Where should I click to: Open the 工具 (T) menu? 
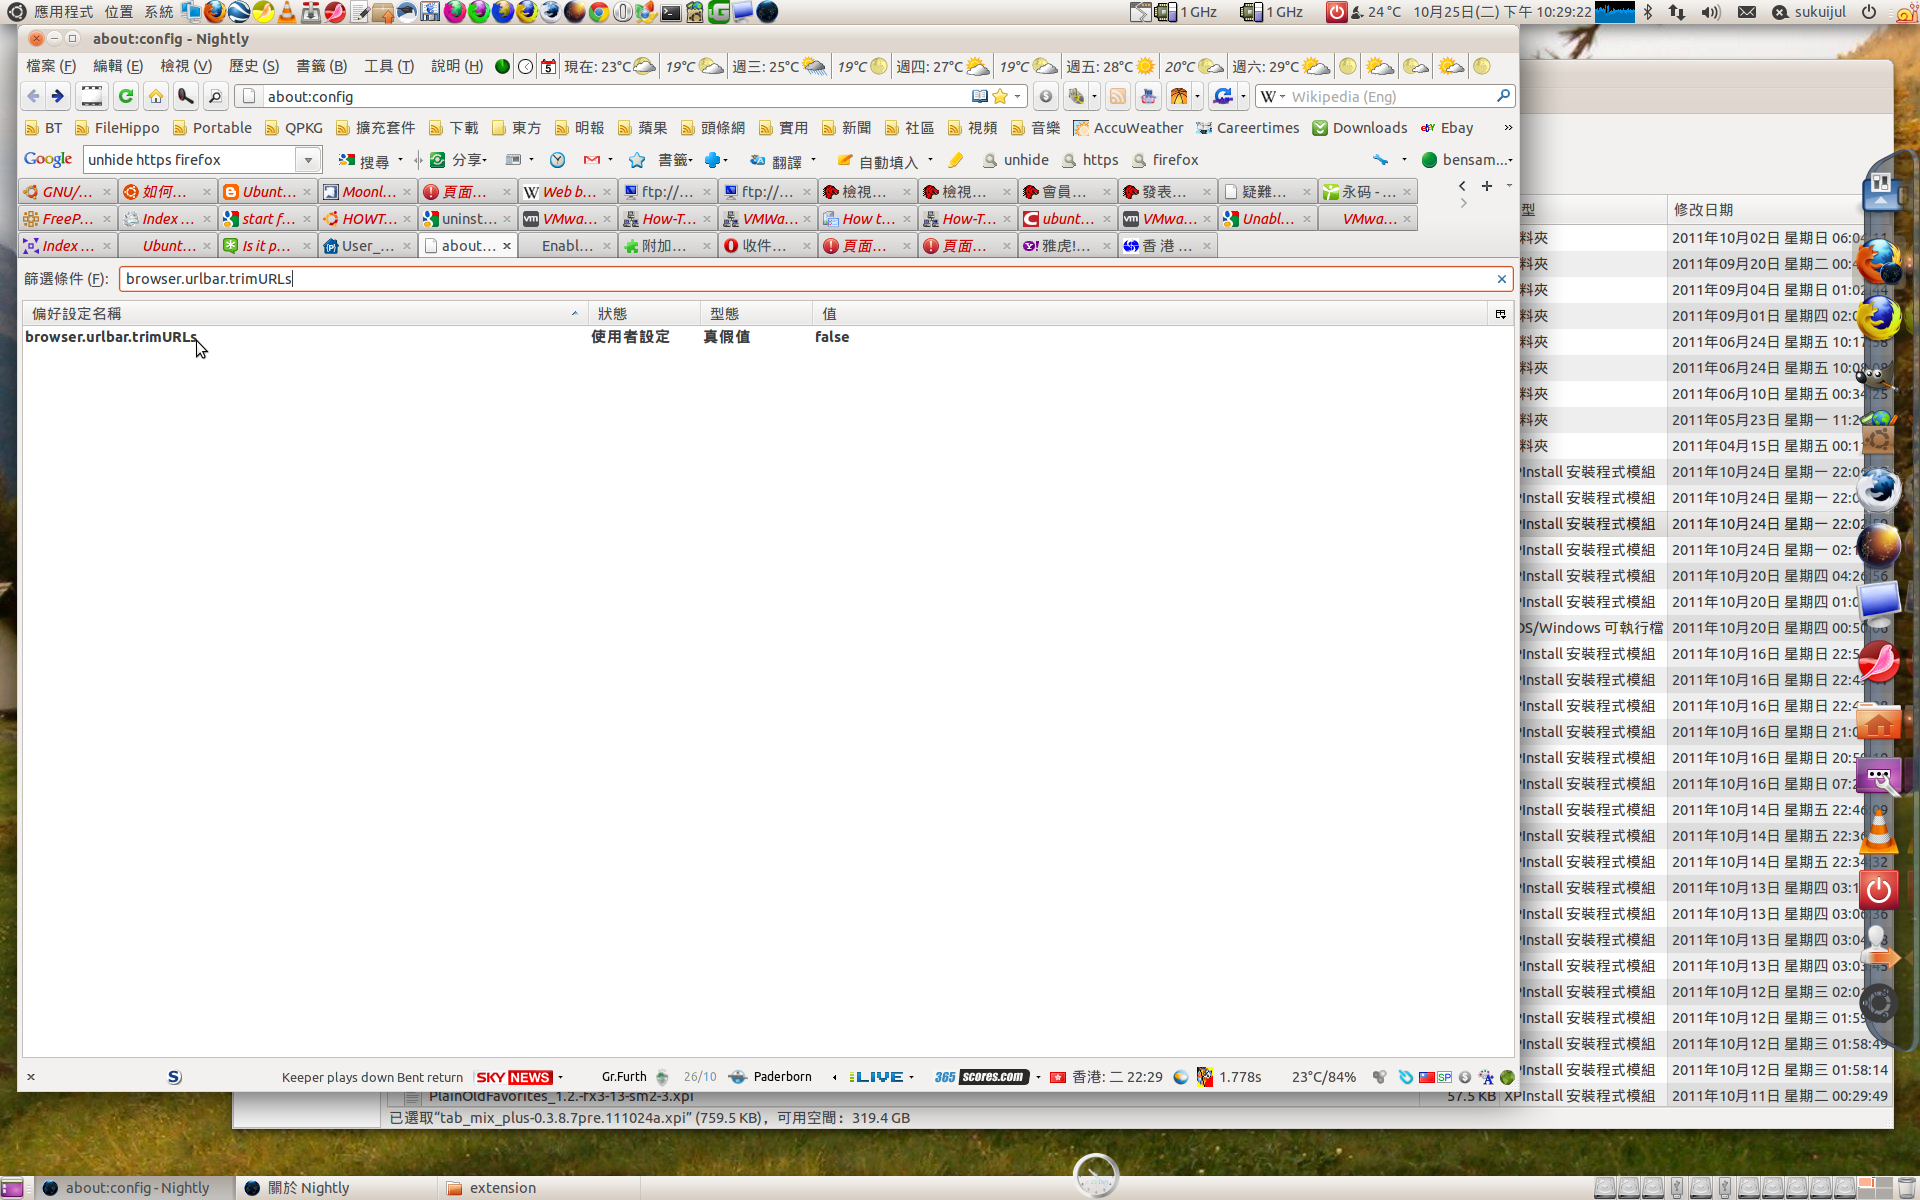pos(388,66)
